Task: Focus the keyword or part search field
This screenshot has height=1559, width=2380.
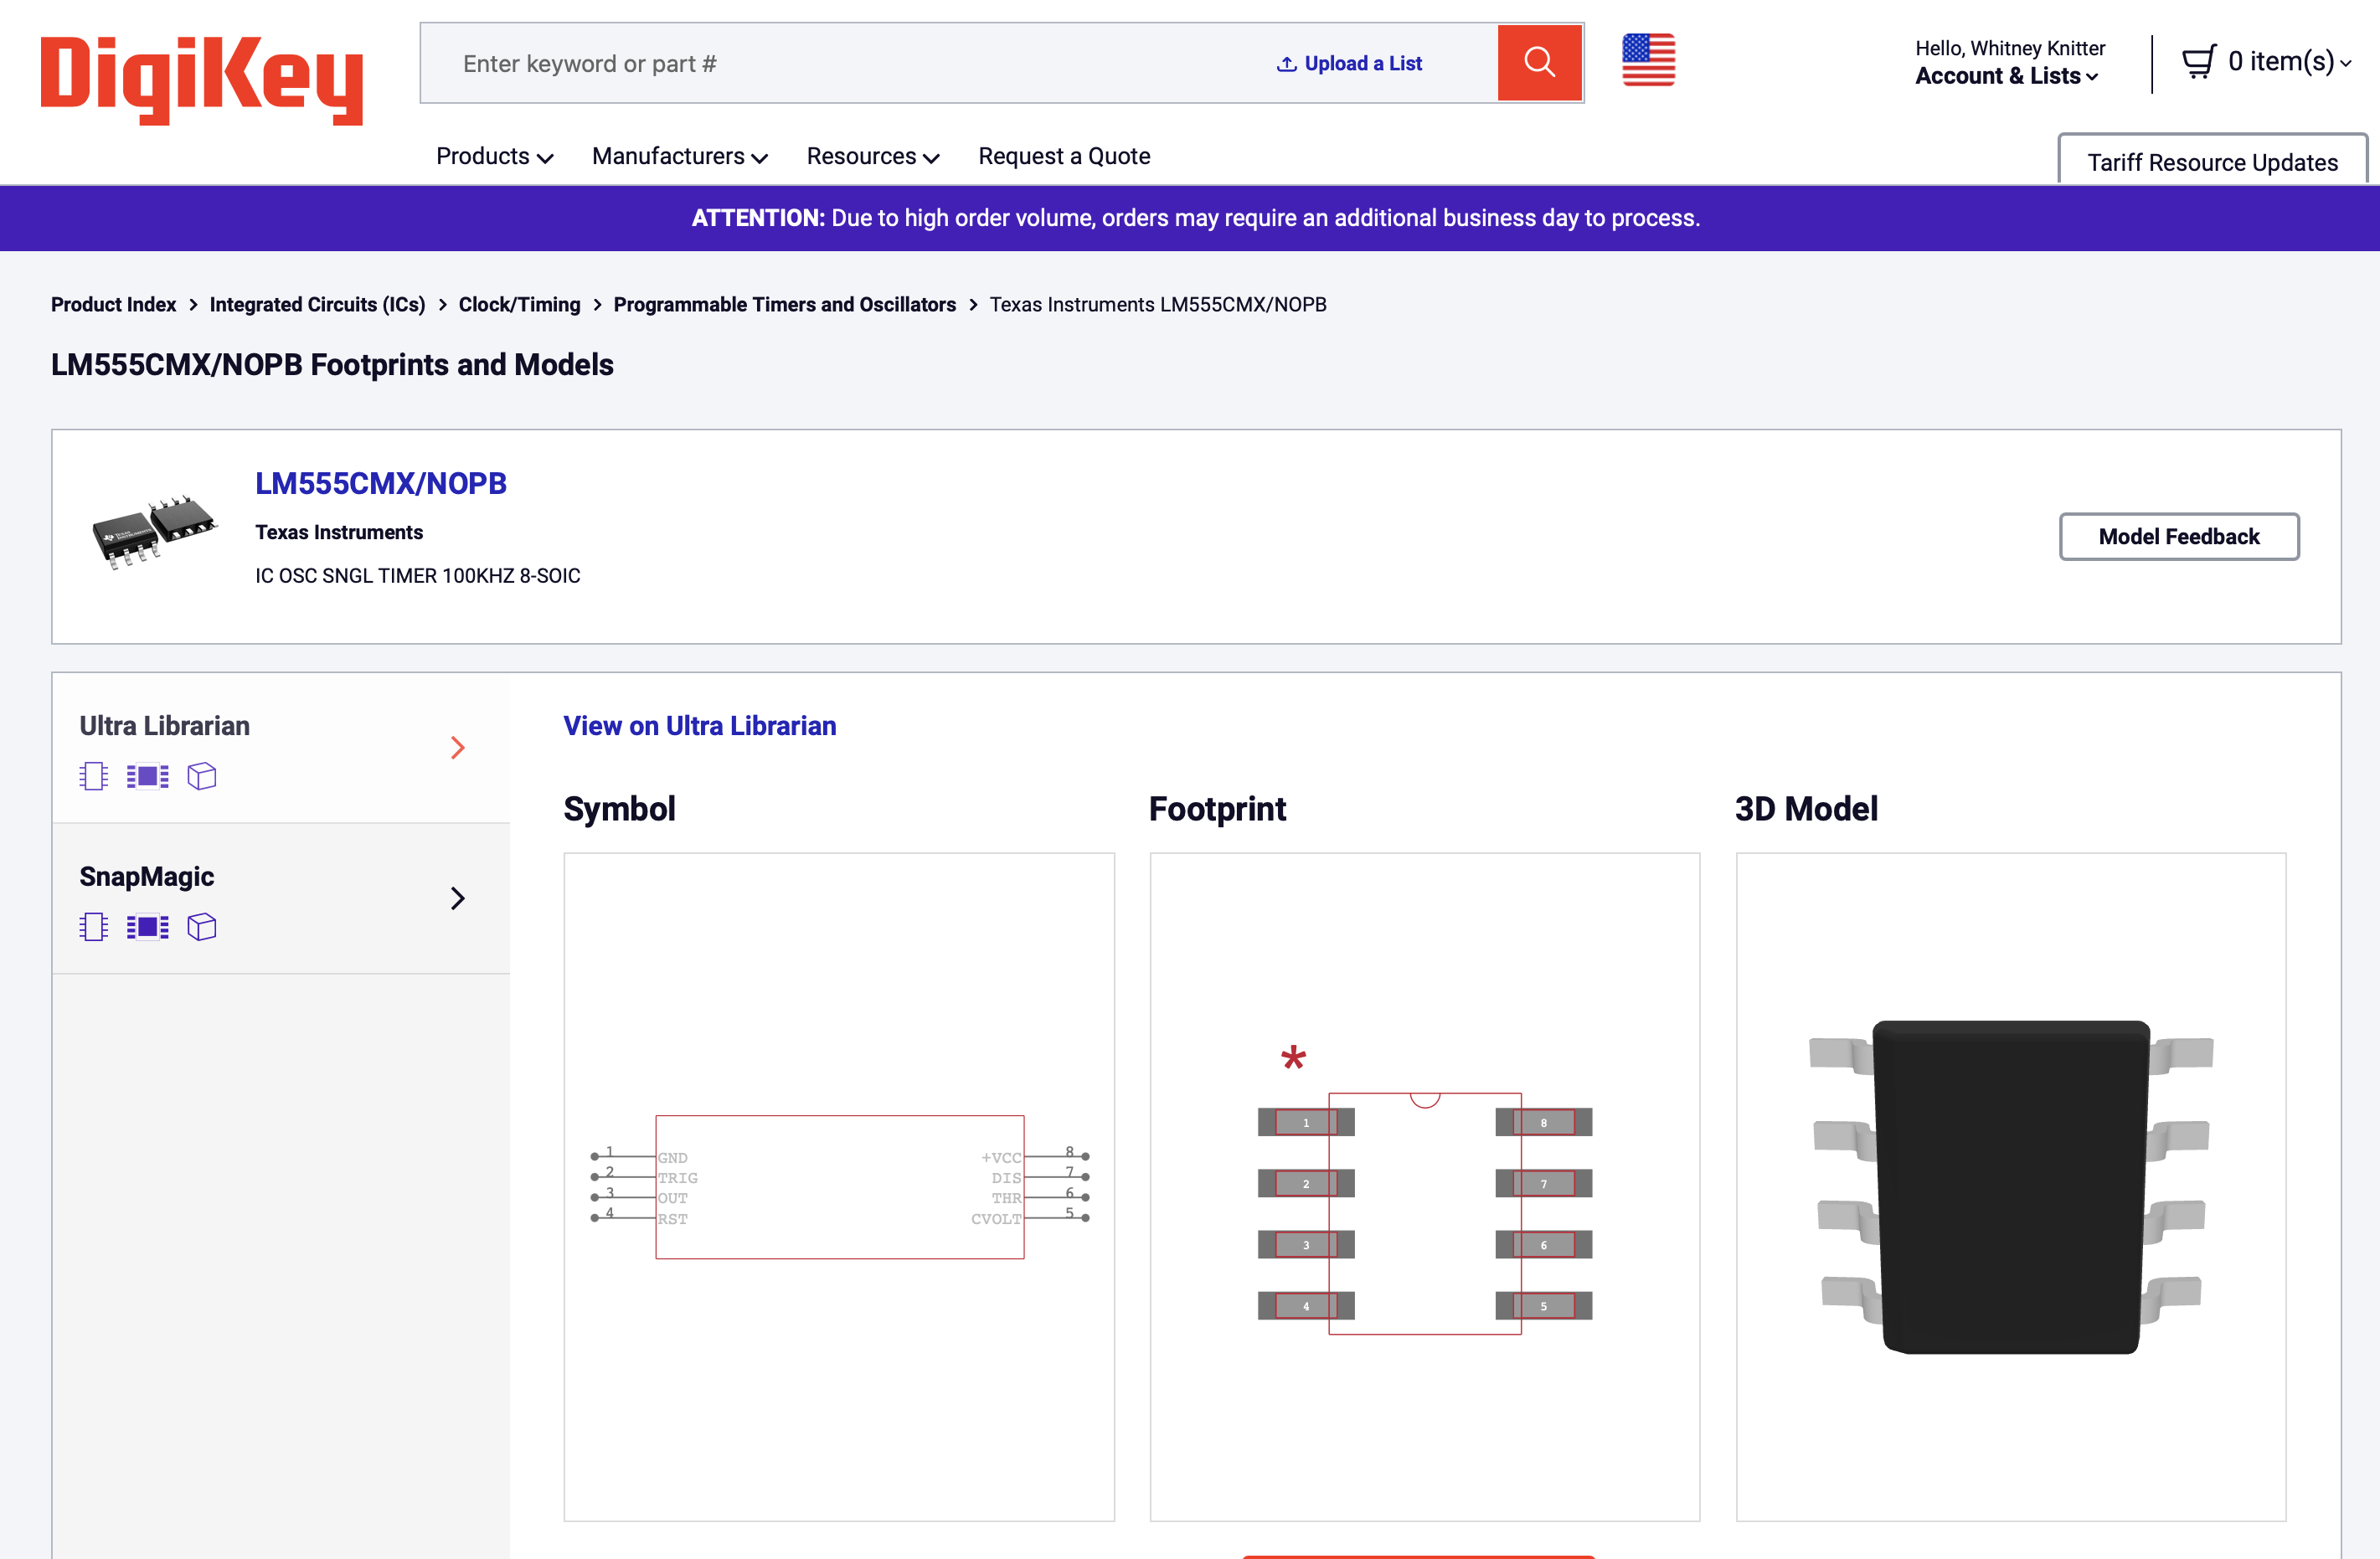Action: point(850,63)
